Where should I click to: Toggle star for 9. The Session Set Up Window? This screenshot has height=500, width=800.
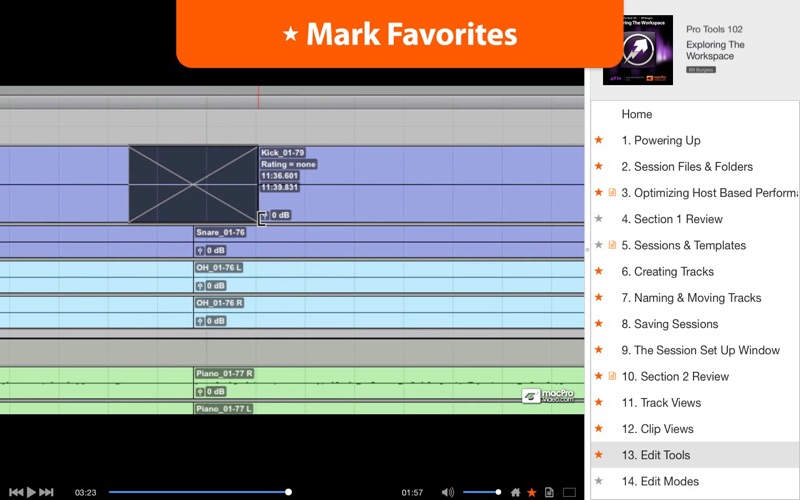599,349
